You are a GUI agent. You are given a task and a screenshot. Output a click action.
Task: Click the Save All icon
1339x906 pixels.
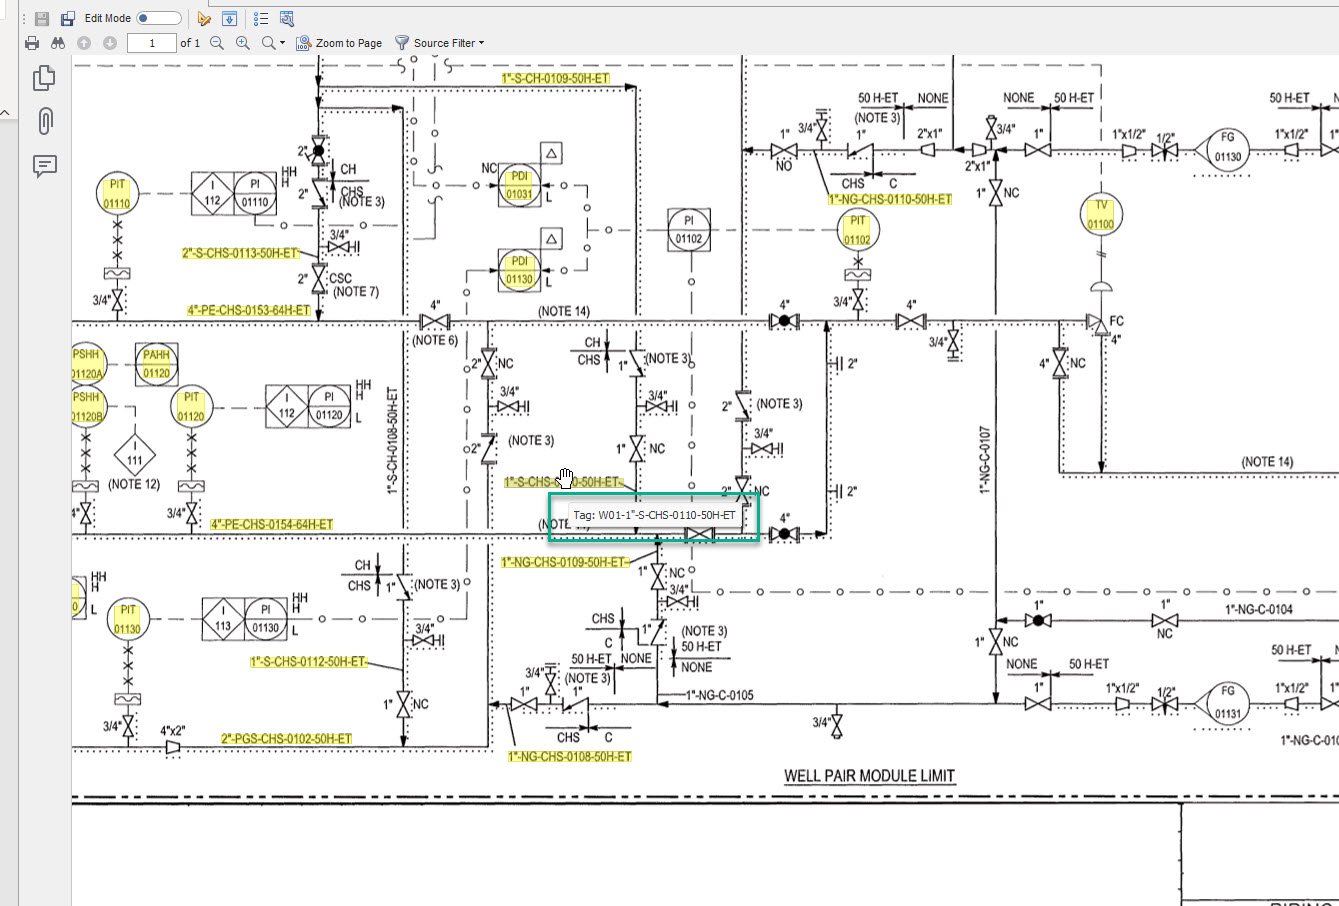click(68, 18)
